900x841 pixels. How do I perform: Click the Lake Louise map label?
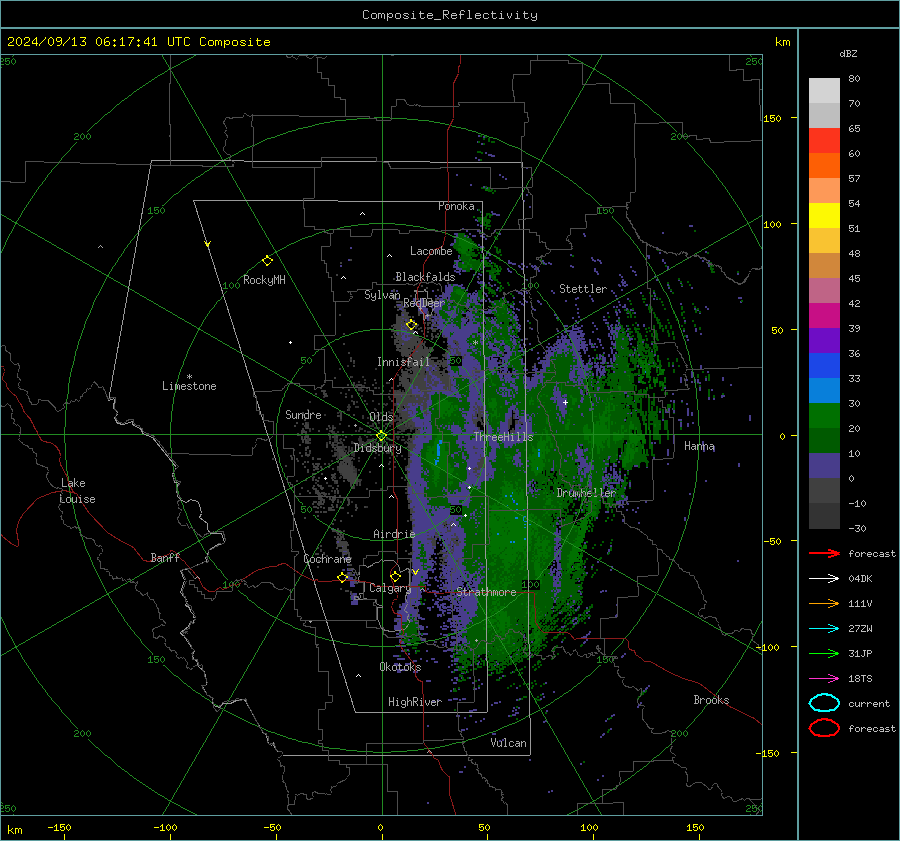point(77,491)
